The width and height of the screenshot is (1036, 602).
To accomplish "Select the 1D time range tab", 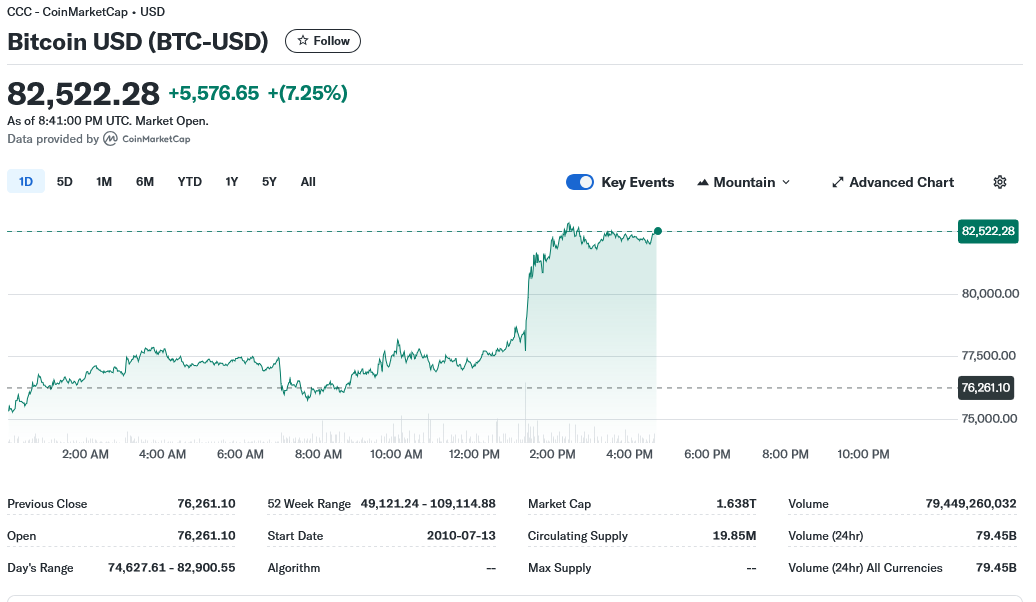I will tap(26, 182).
